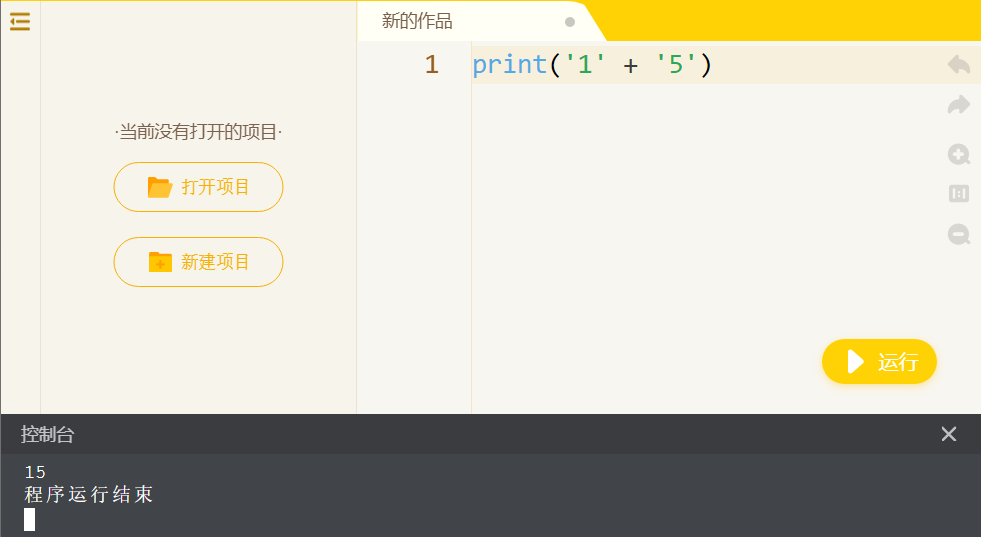Click the console input cursor block
The width and height of the screenshot is (981, 537).
[29, 519]
